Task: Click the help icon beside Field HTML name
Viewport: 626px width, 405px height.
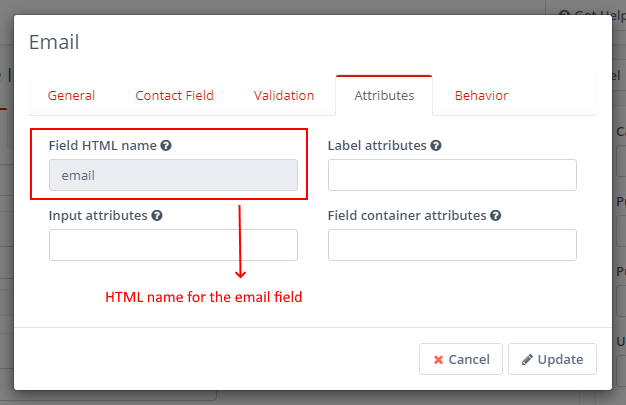Action: click(x=166, y=145)
